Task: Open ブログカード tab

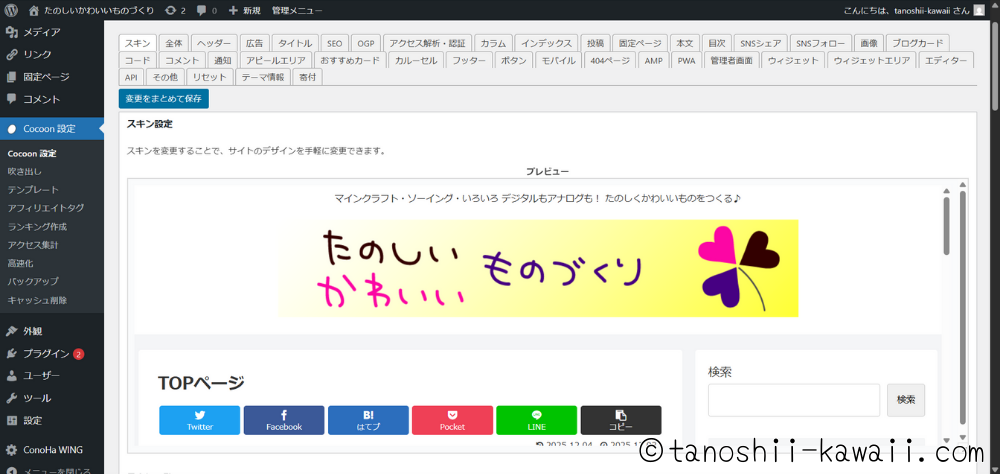Action: 917,43
